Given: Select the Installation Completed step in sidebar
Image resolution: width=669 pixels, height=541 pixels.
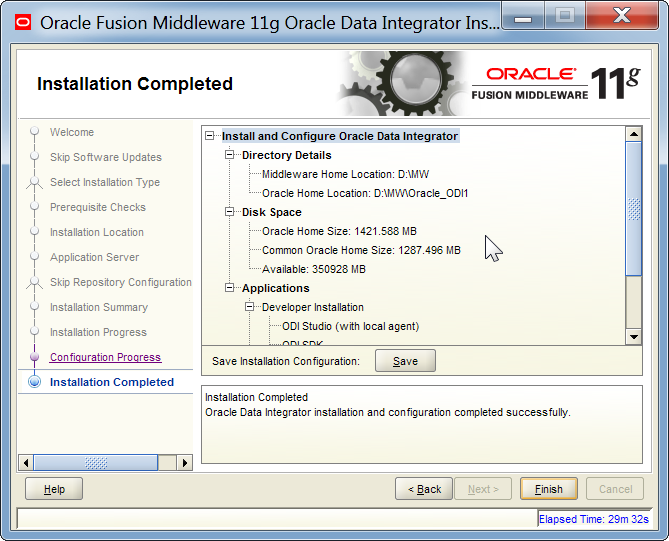Looking at the screenshot, I should pyautogui.click(x=112, y=382).
